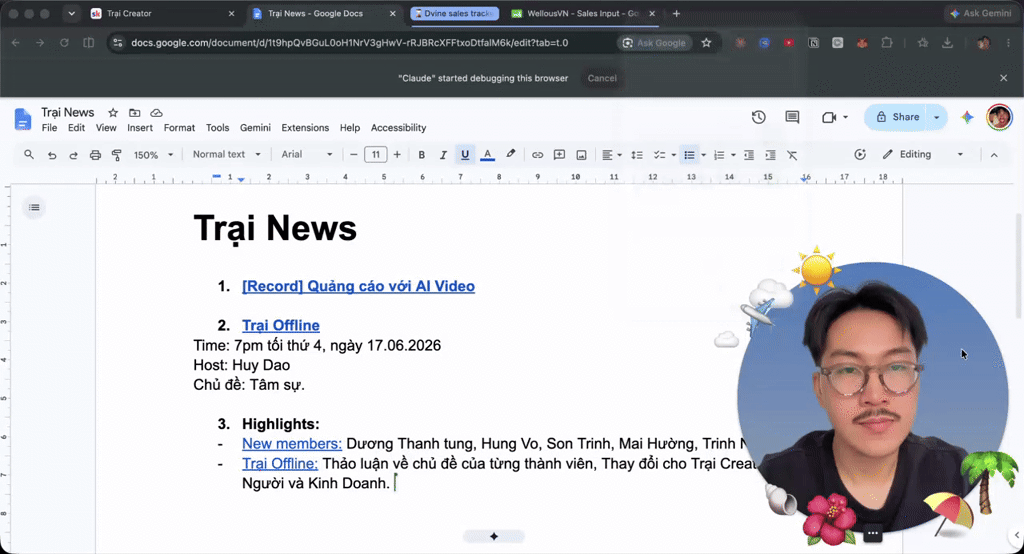Expand numbered list style arrow

click(x=733, y=155)
